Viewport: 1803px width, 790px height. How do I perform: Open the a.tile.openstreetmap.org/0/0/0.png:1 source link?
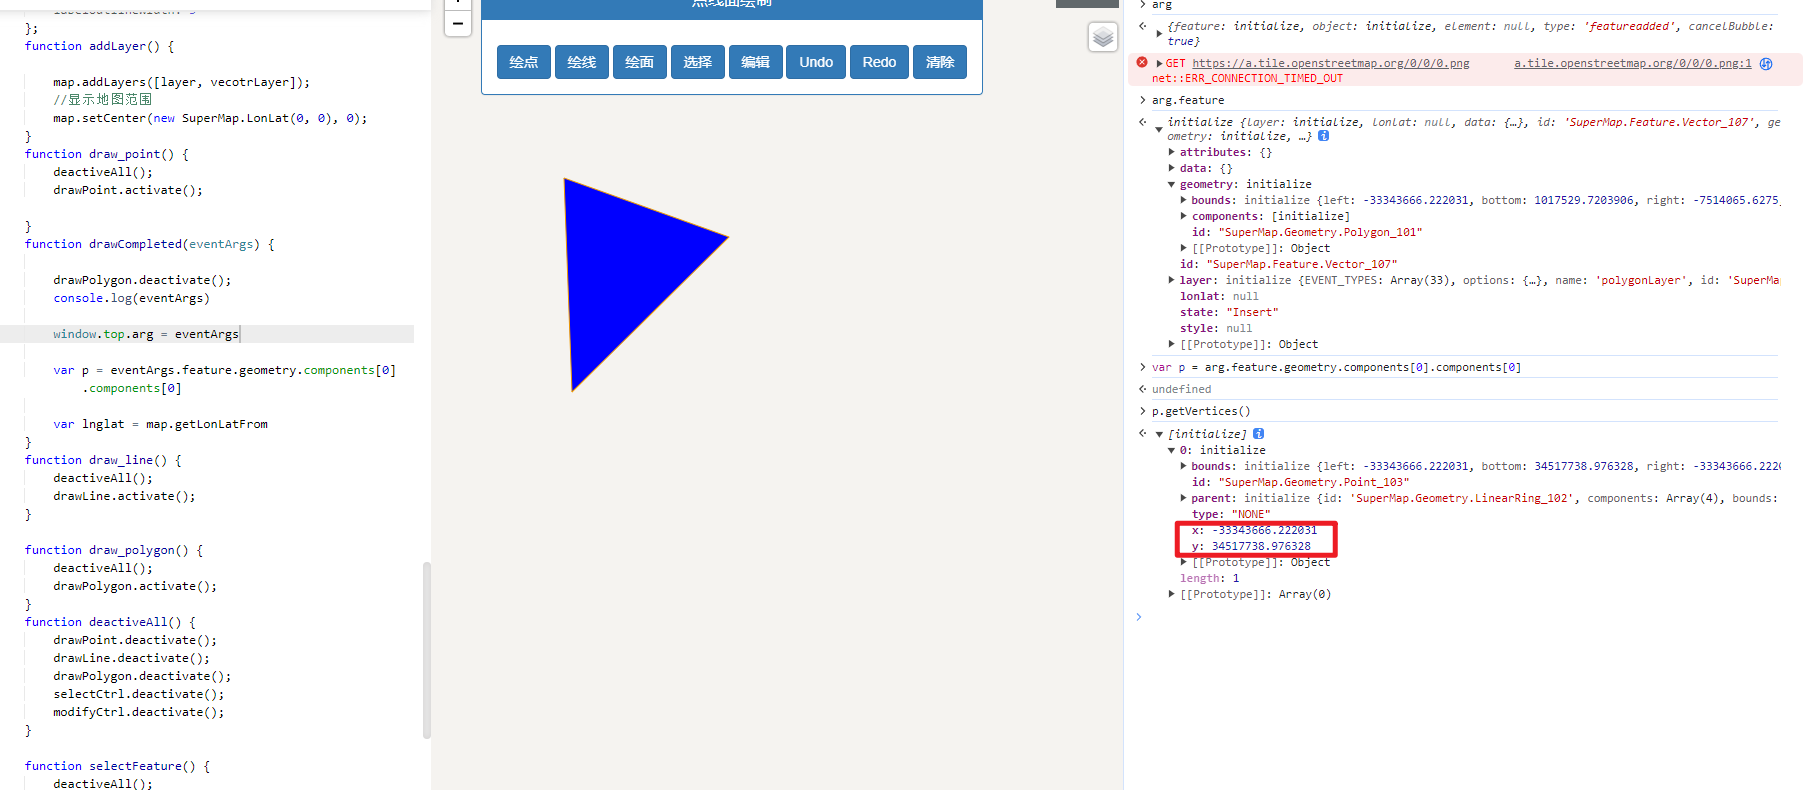pos(1632,63)
